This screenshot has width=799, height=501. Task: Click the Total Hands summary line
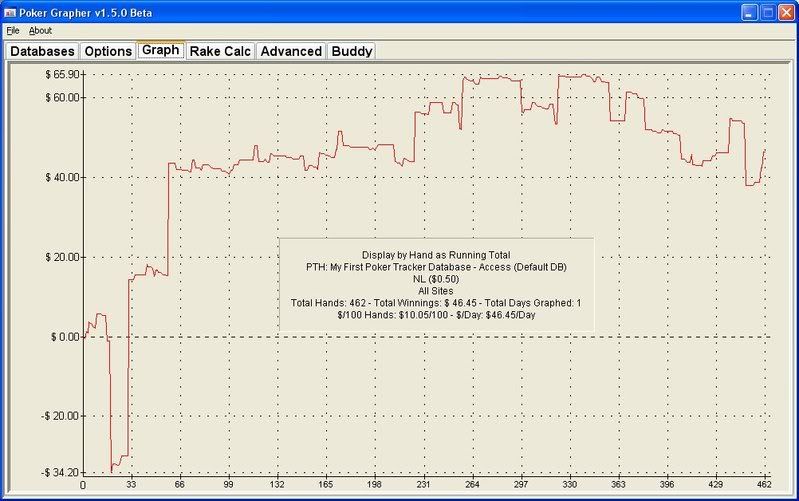coord(436,302)
